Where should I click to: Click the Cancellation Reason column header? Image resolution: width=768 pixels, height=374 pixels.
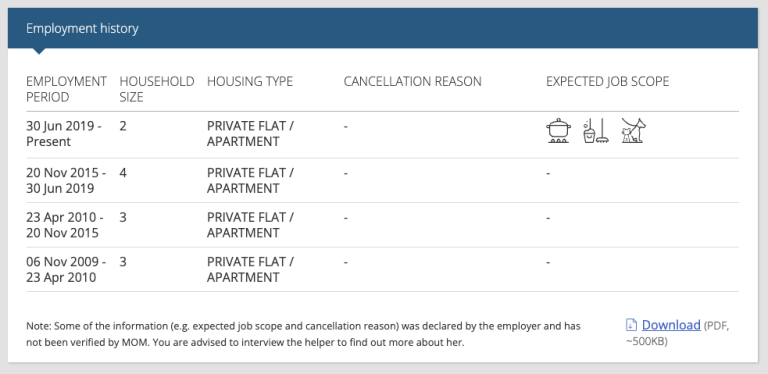coord(412,81)
